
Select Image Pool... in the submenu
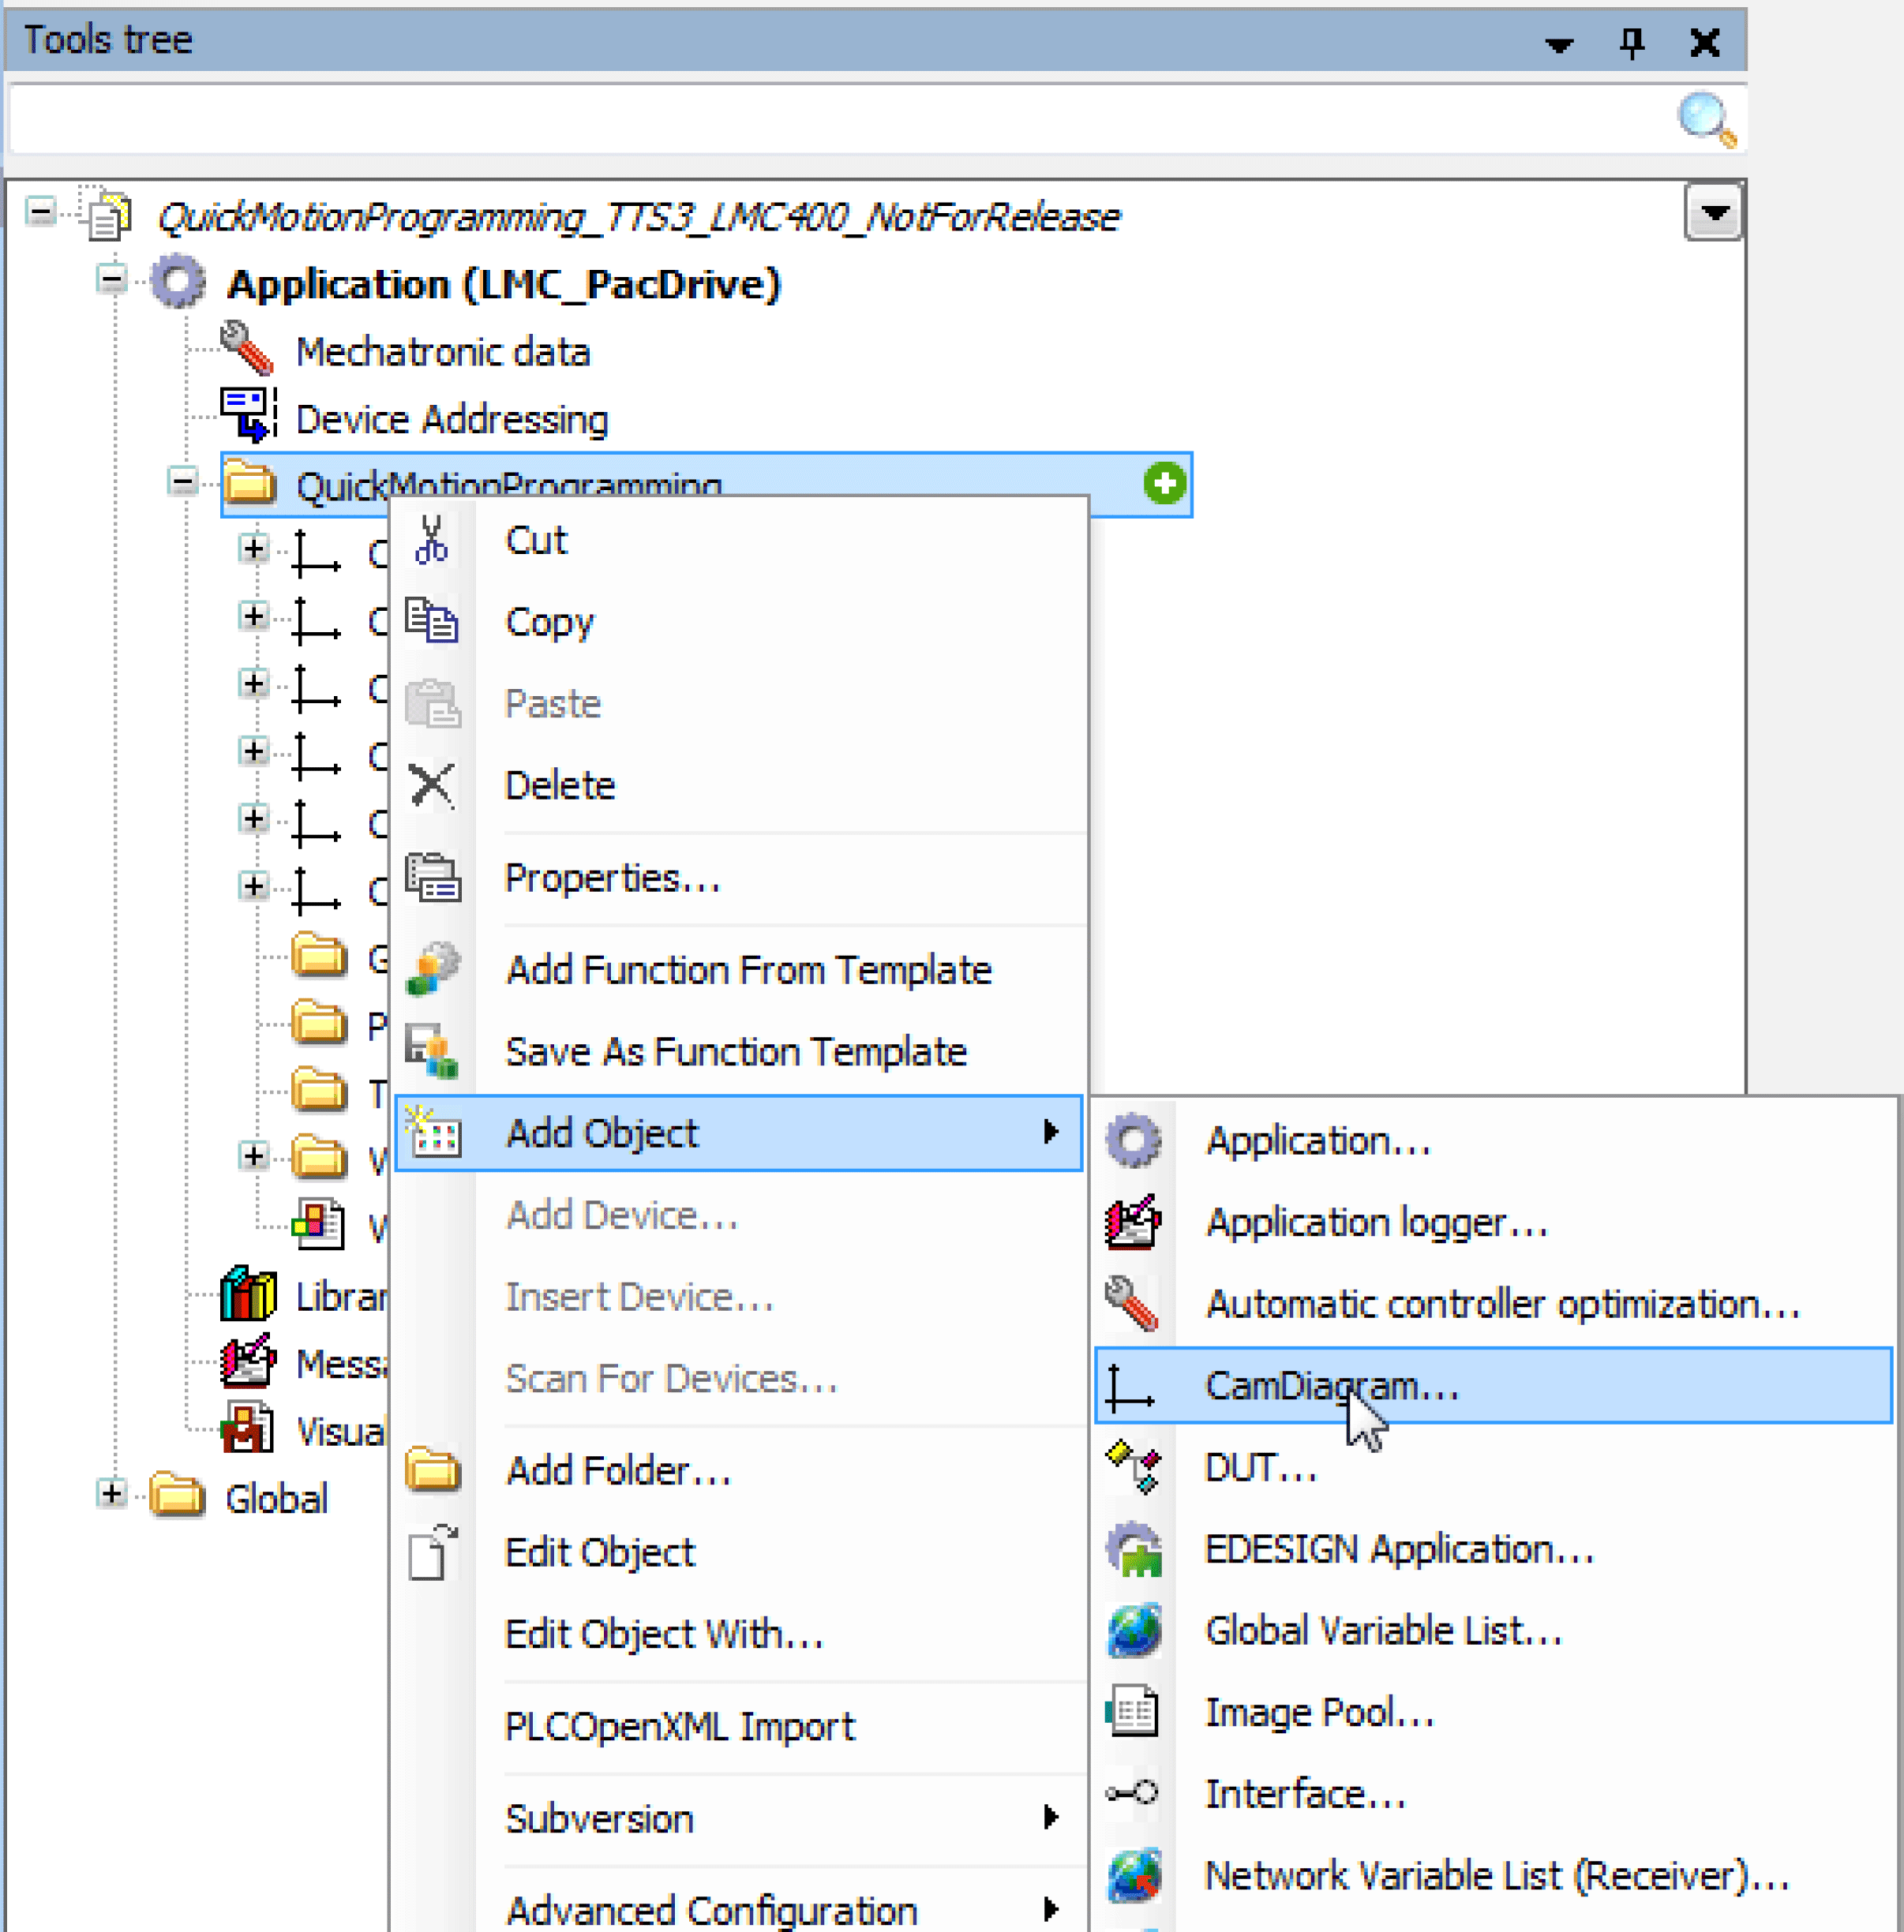pyautogui.click(x=1494, y=1714)
